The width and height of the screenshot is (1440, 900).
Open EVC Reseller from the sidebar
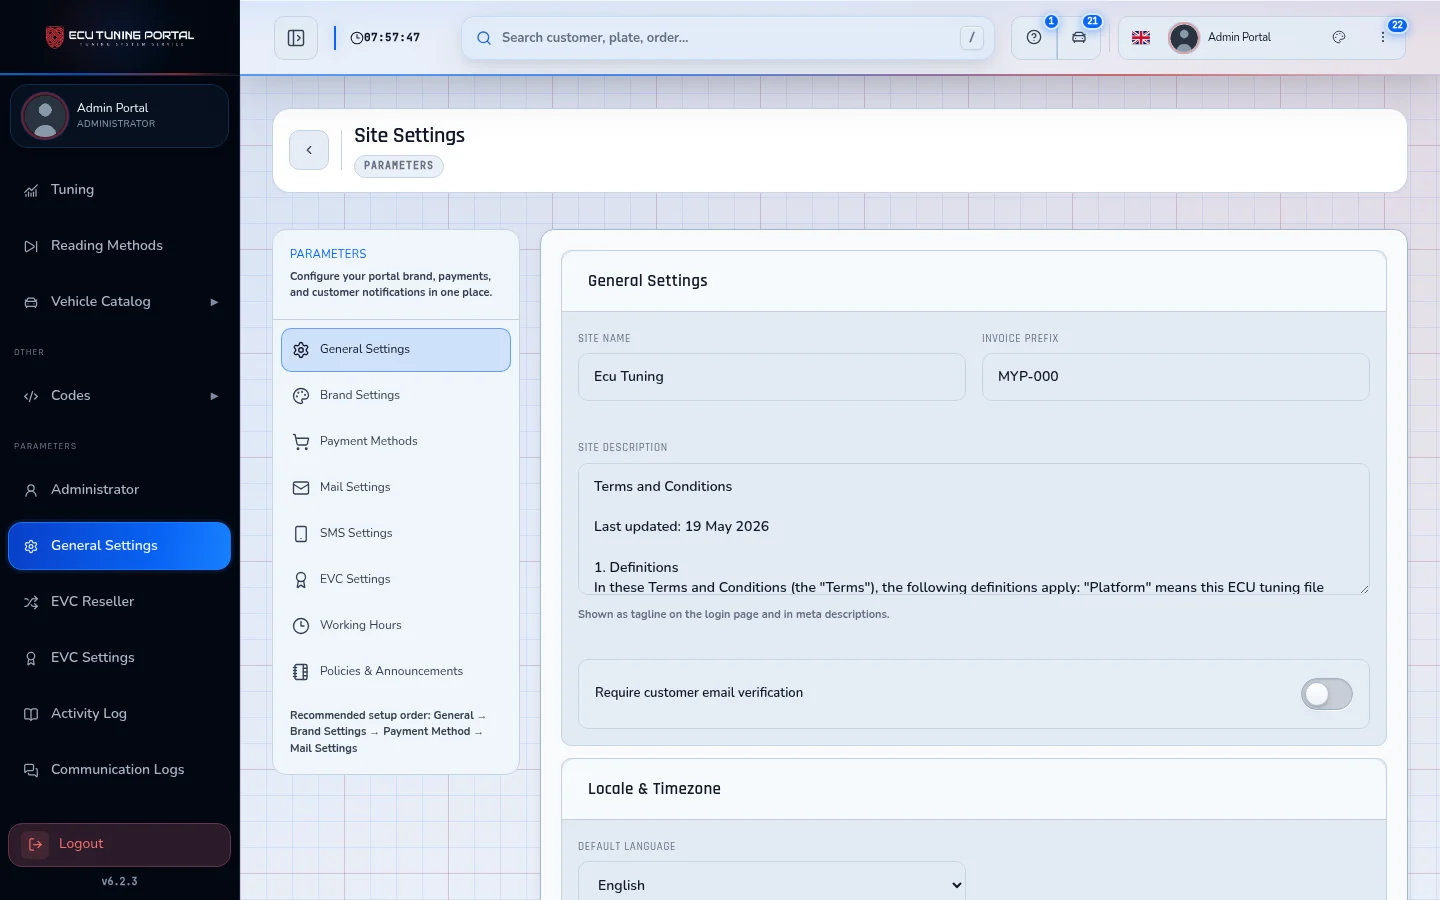pyautogui.click(x=120, y=602)
